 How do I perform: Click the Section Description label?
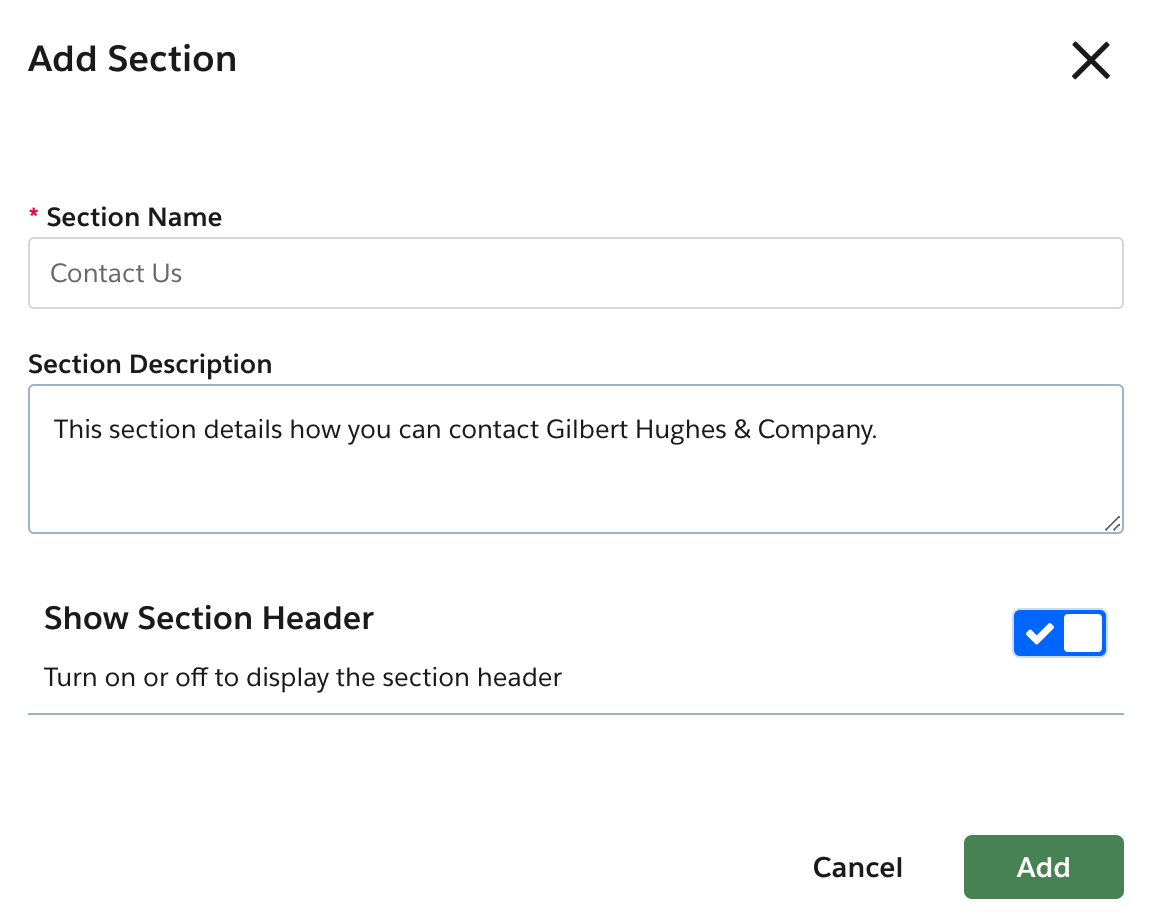click(150, 364)
